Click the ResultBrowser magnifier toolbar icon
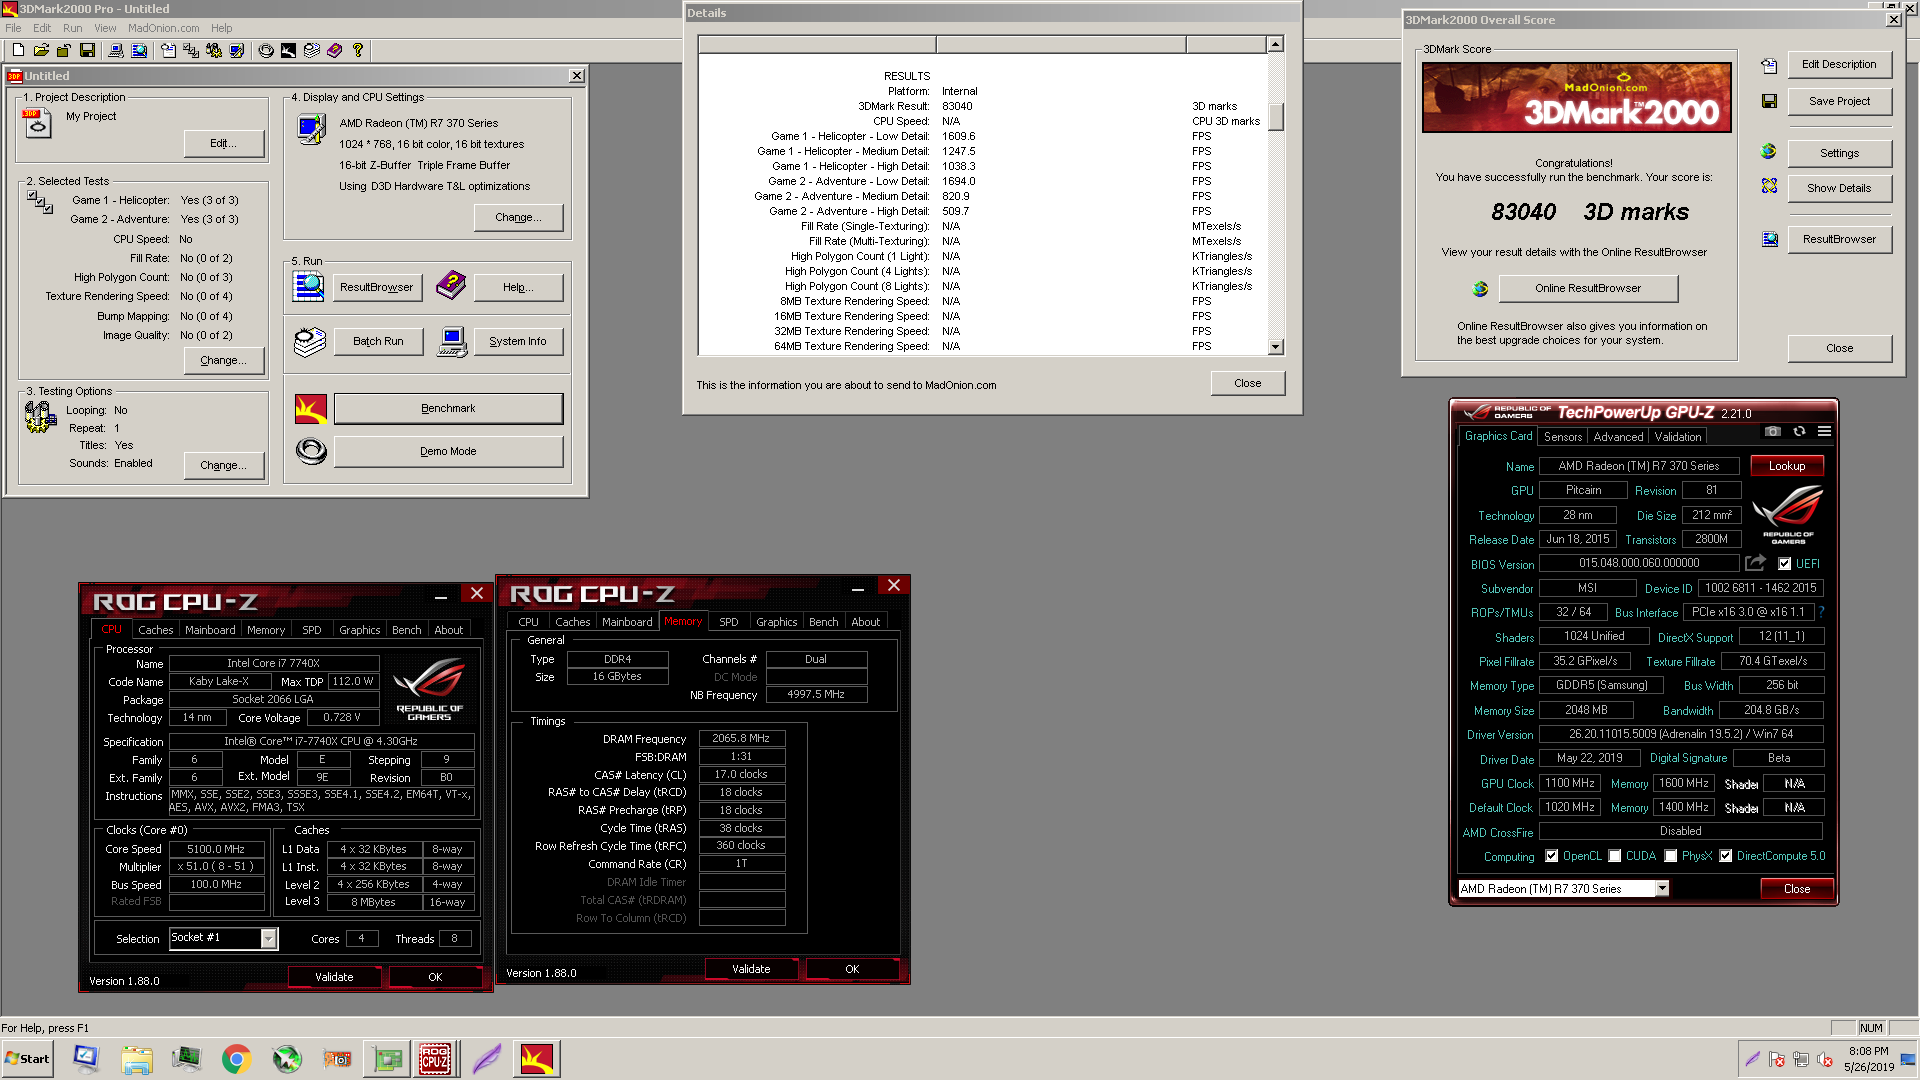This screenshot has width=1920, height=1080. coord(139,50)
